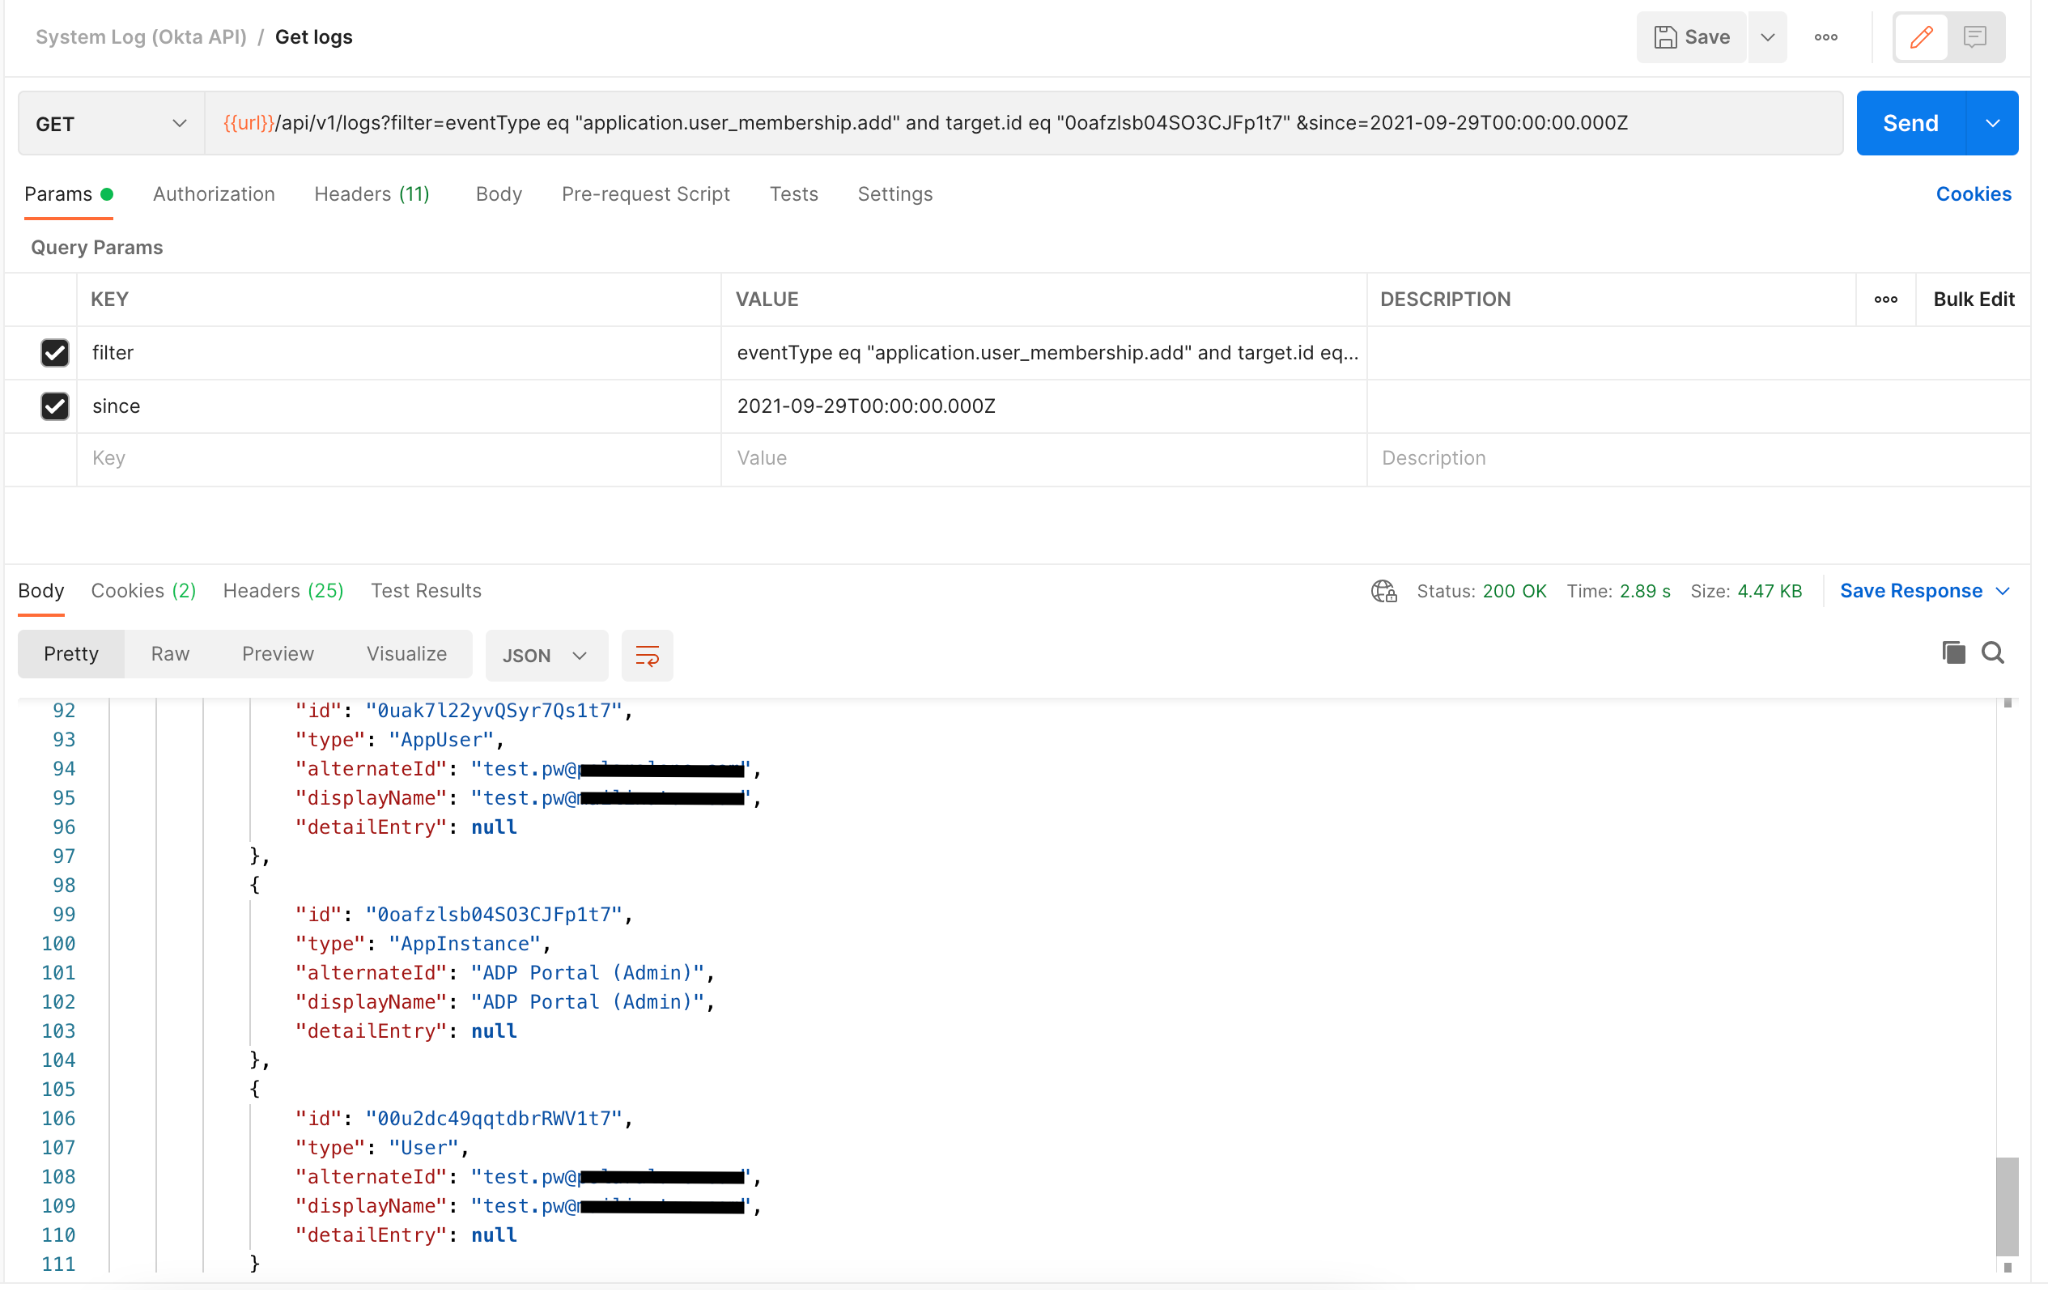
Task: Click the response body vertical scrollbar thumb
Action: tap(2006, 1205)
